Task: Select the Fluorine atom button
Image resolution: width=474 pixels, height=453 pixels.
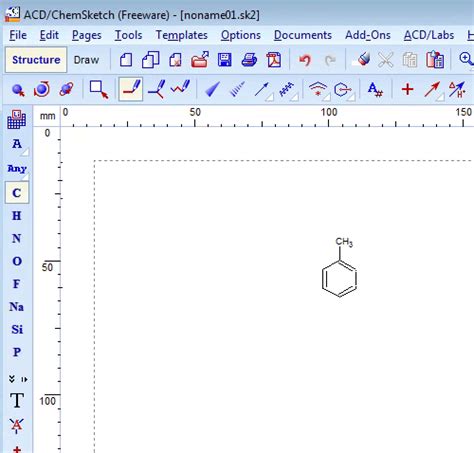Action: [x=17, y=284]
